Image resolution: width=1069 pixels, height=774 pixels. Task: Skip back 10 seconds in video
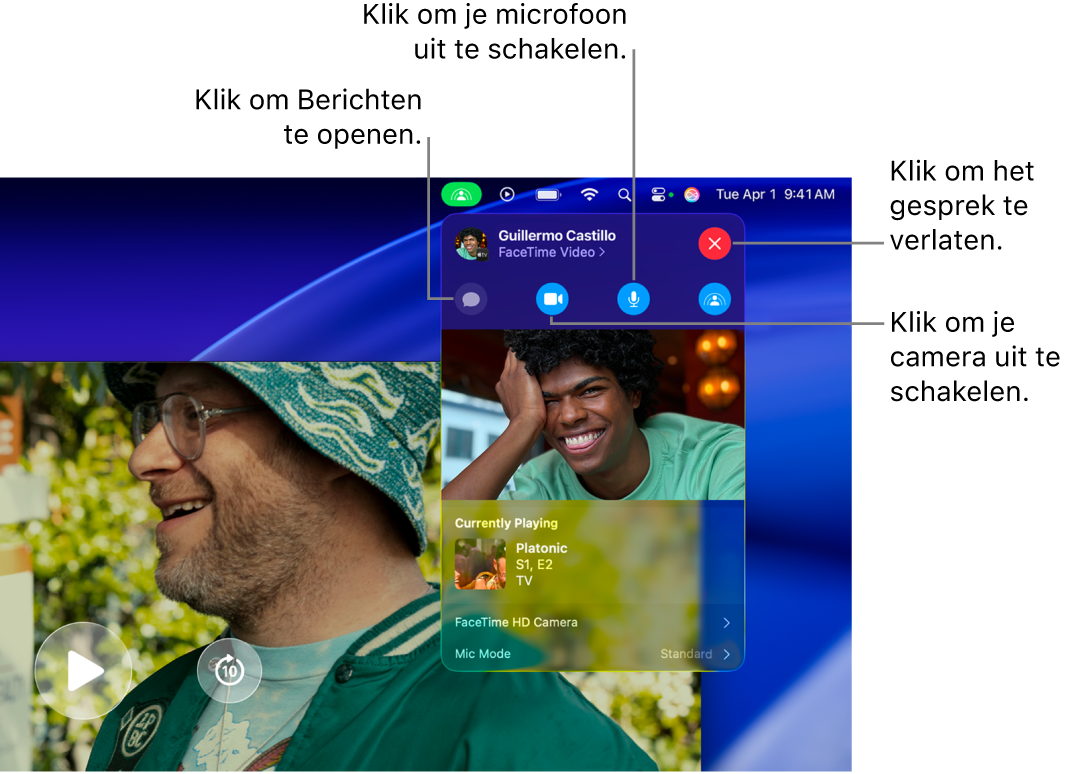coord(230,670)
